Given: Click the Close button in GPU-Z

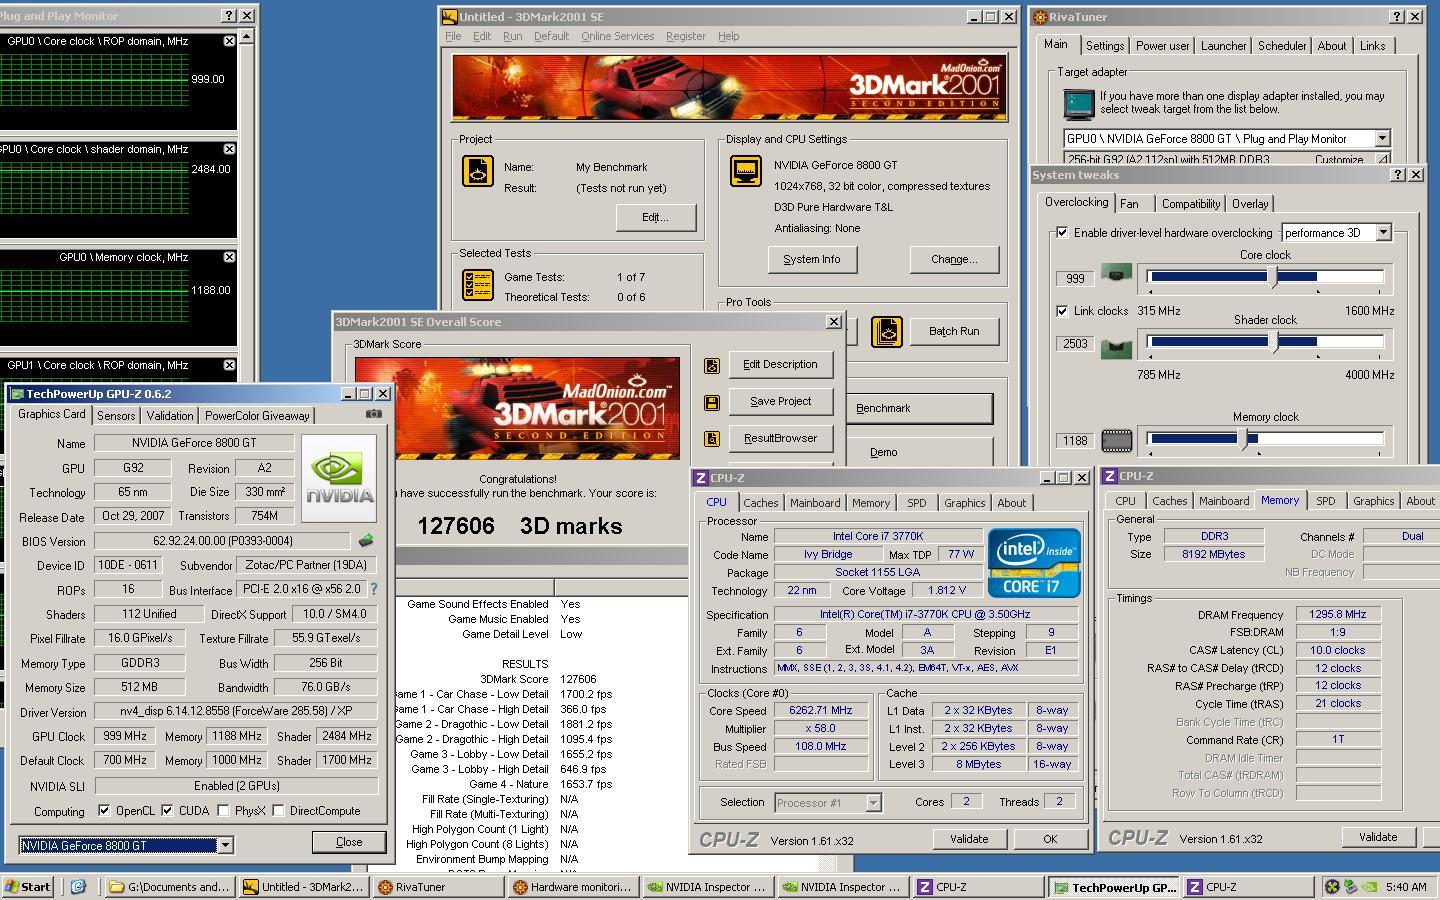Looking at the screenshot, I should pos(348,842).
